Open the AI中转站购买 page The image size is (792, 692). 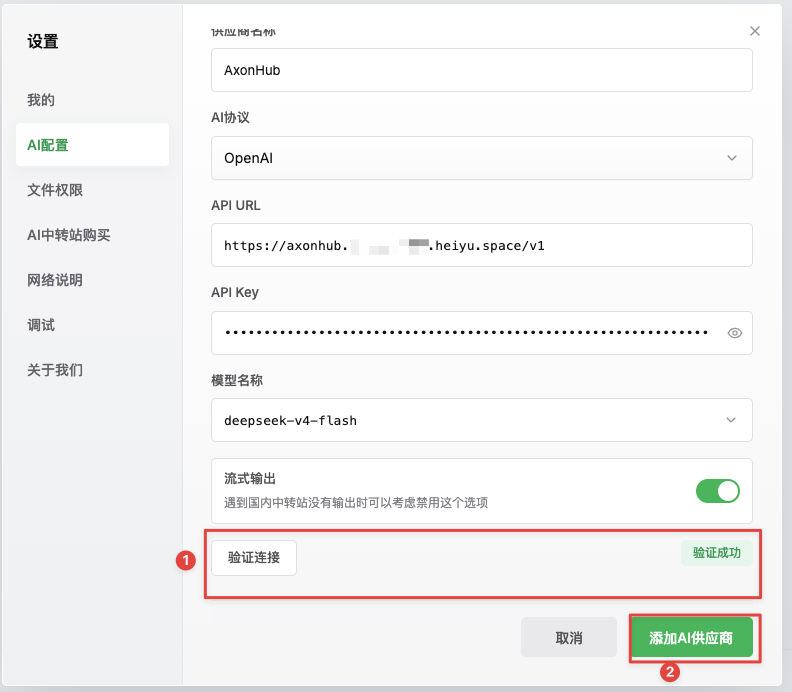[x=69, y=235]
